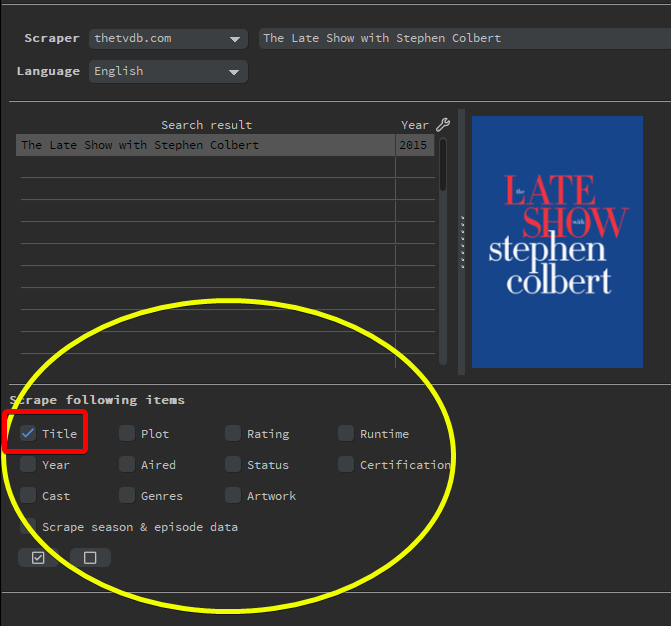671x626 pixels.
Task: Click the search field with The Late Show title
Action: pos(465,39)
